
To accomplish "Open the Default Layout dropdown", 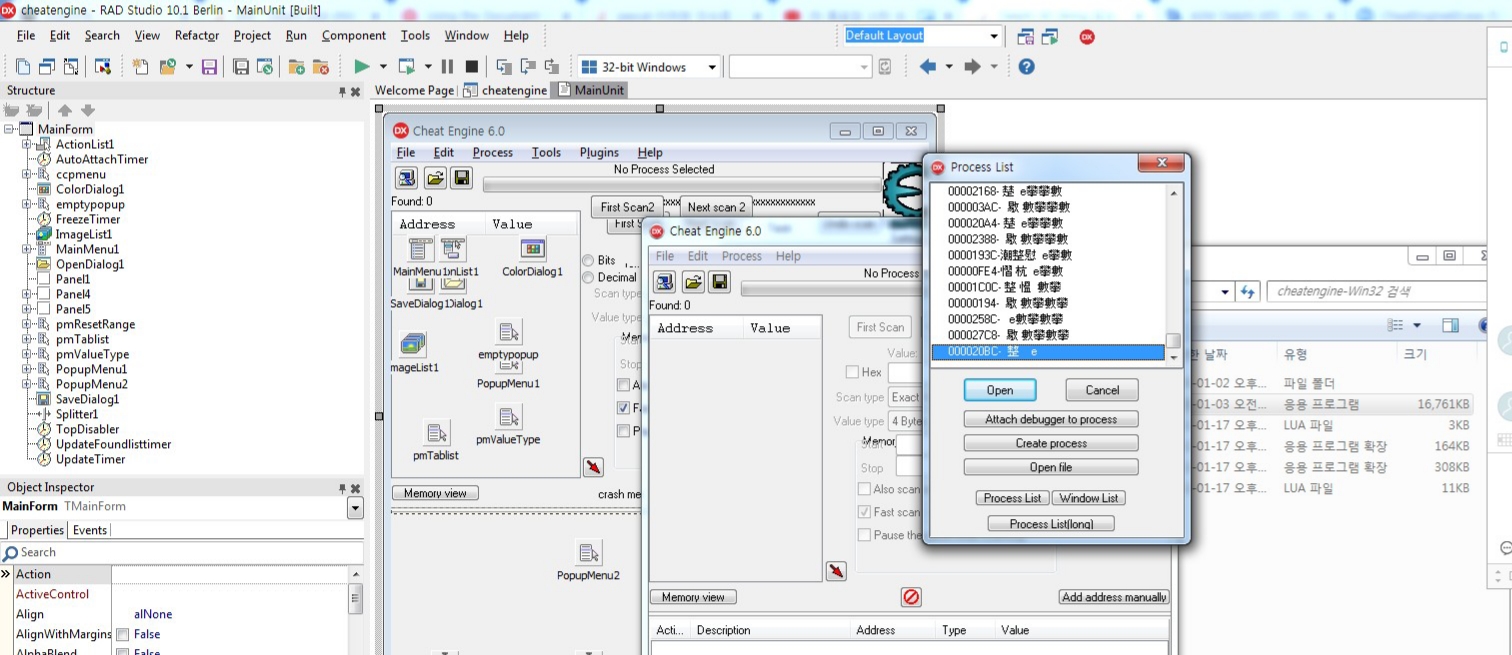I will pyautogui.click(x=994, y=37).
